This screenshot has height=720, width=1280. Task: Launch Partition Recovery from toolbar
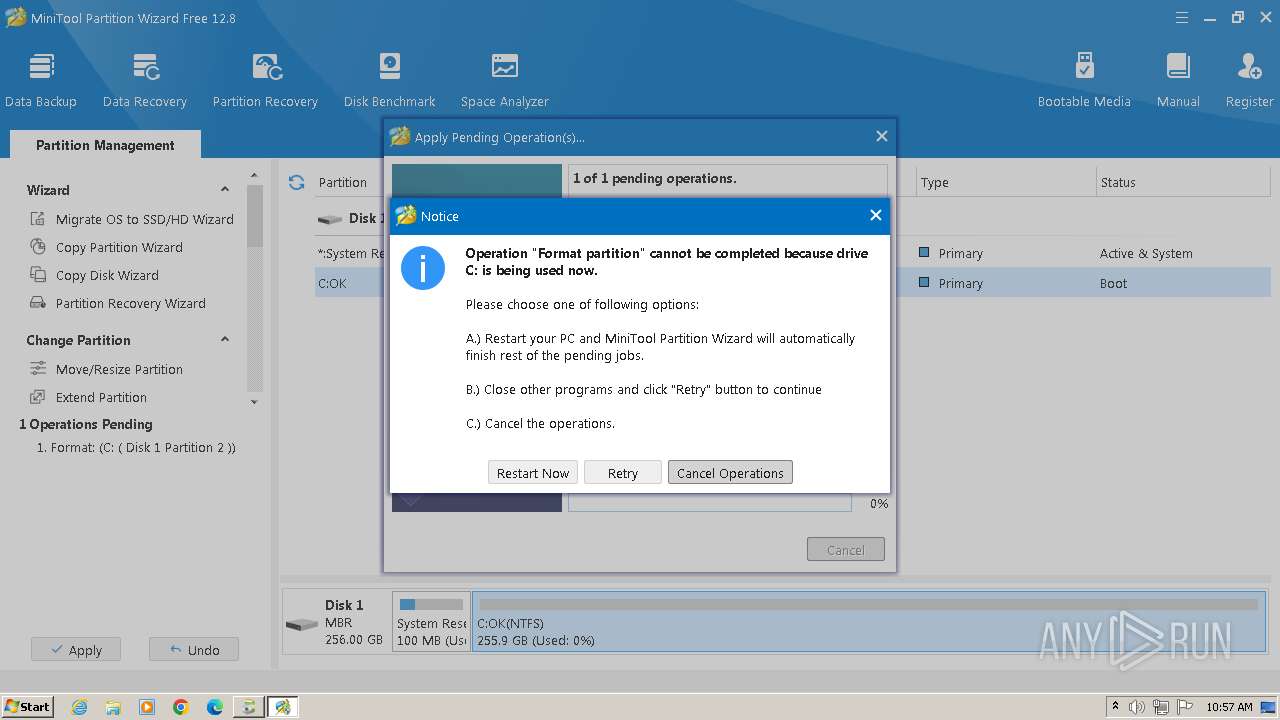click(265, 80)
